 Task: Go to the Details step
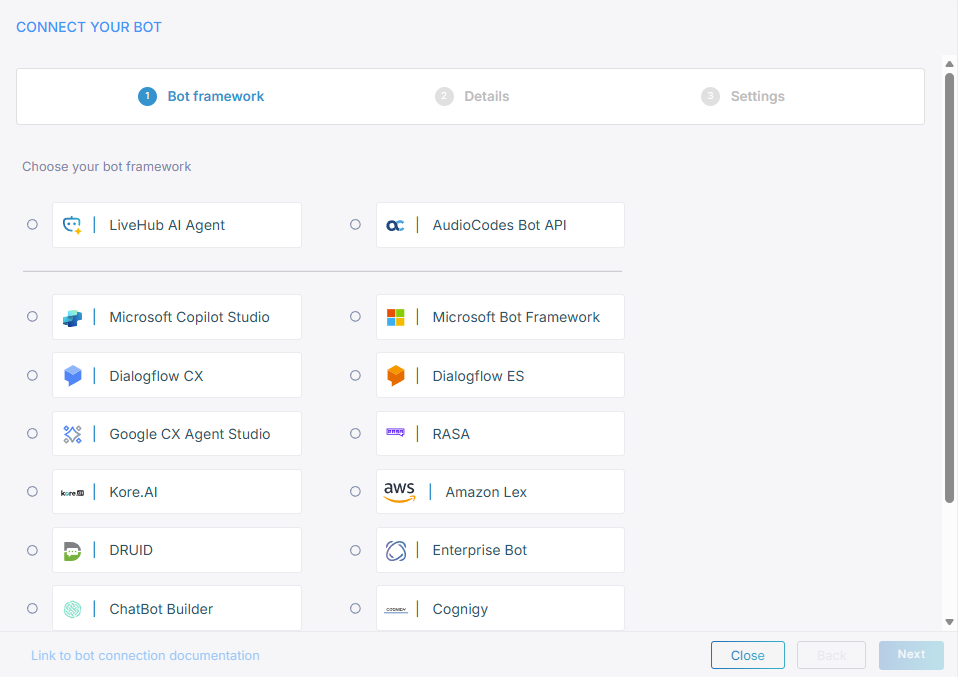pyautogui.click(x=472, y=97)
